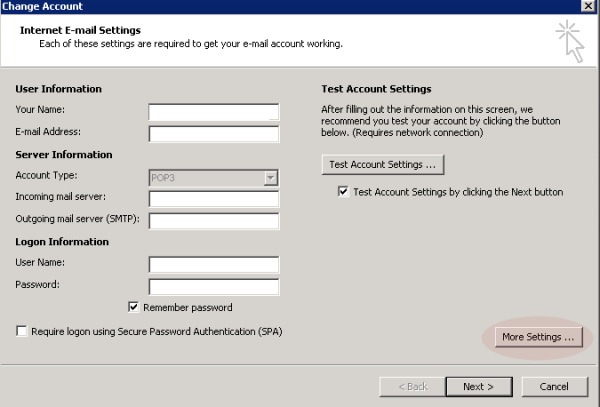Click the Test Account Settings button
The image size is (600, 407).
point(383,164)
